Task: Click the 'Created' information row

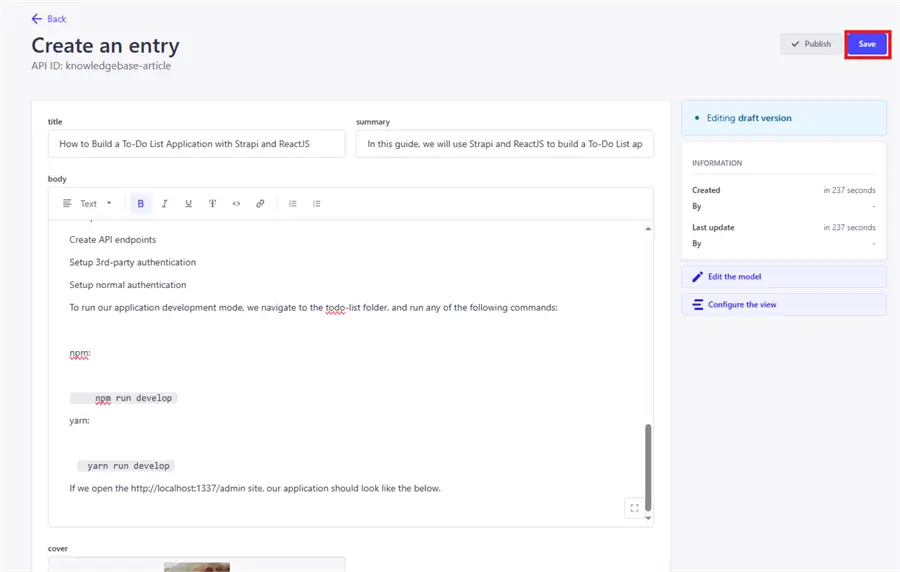Action: [x=783, y=190]
